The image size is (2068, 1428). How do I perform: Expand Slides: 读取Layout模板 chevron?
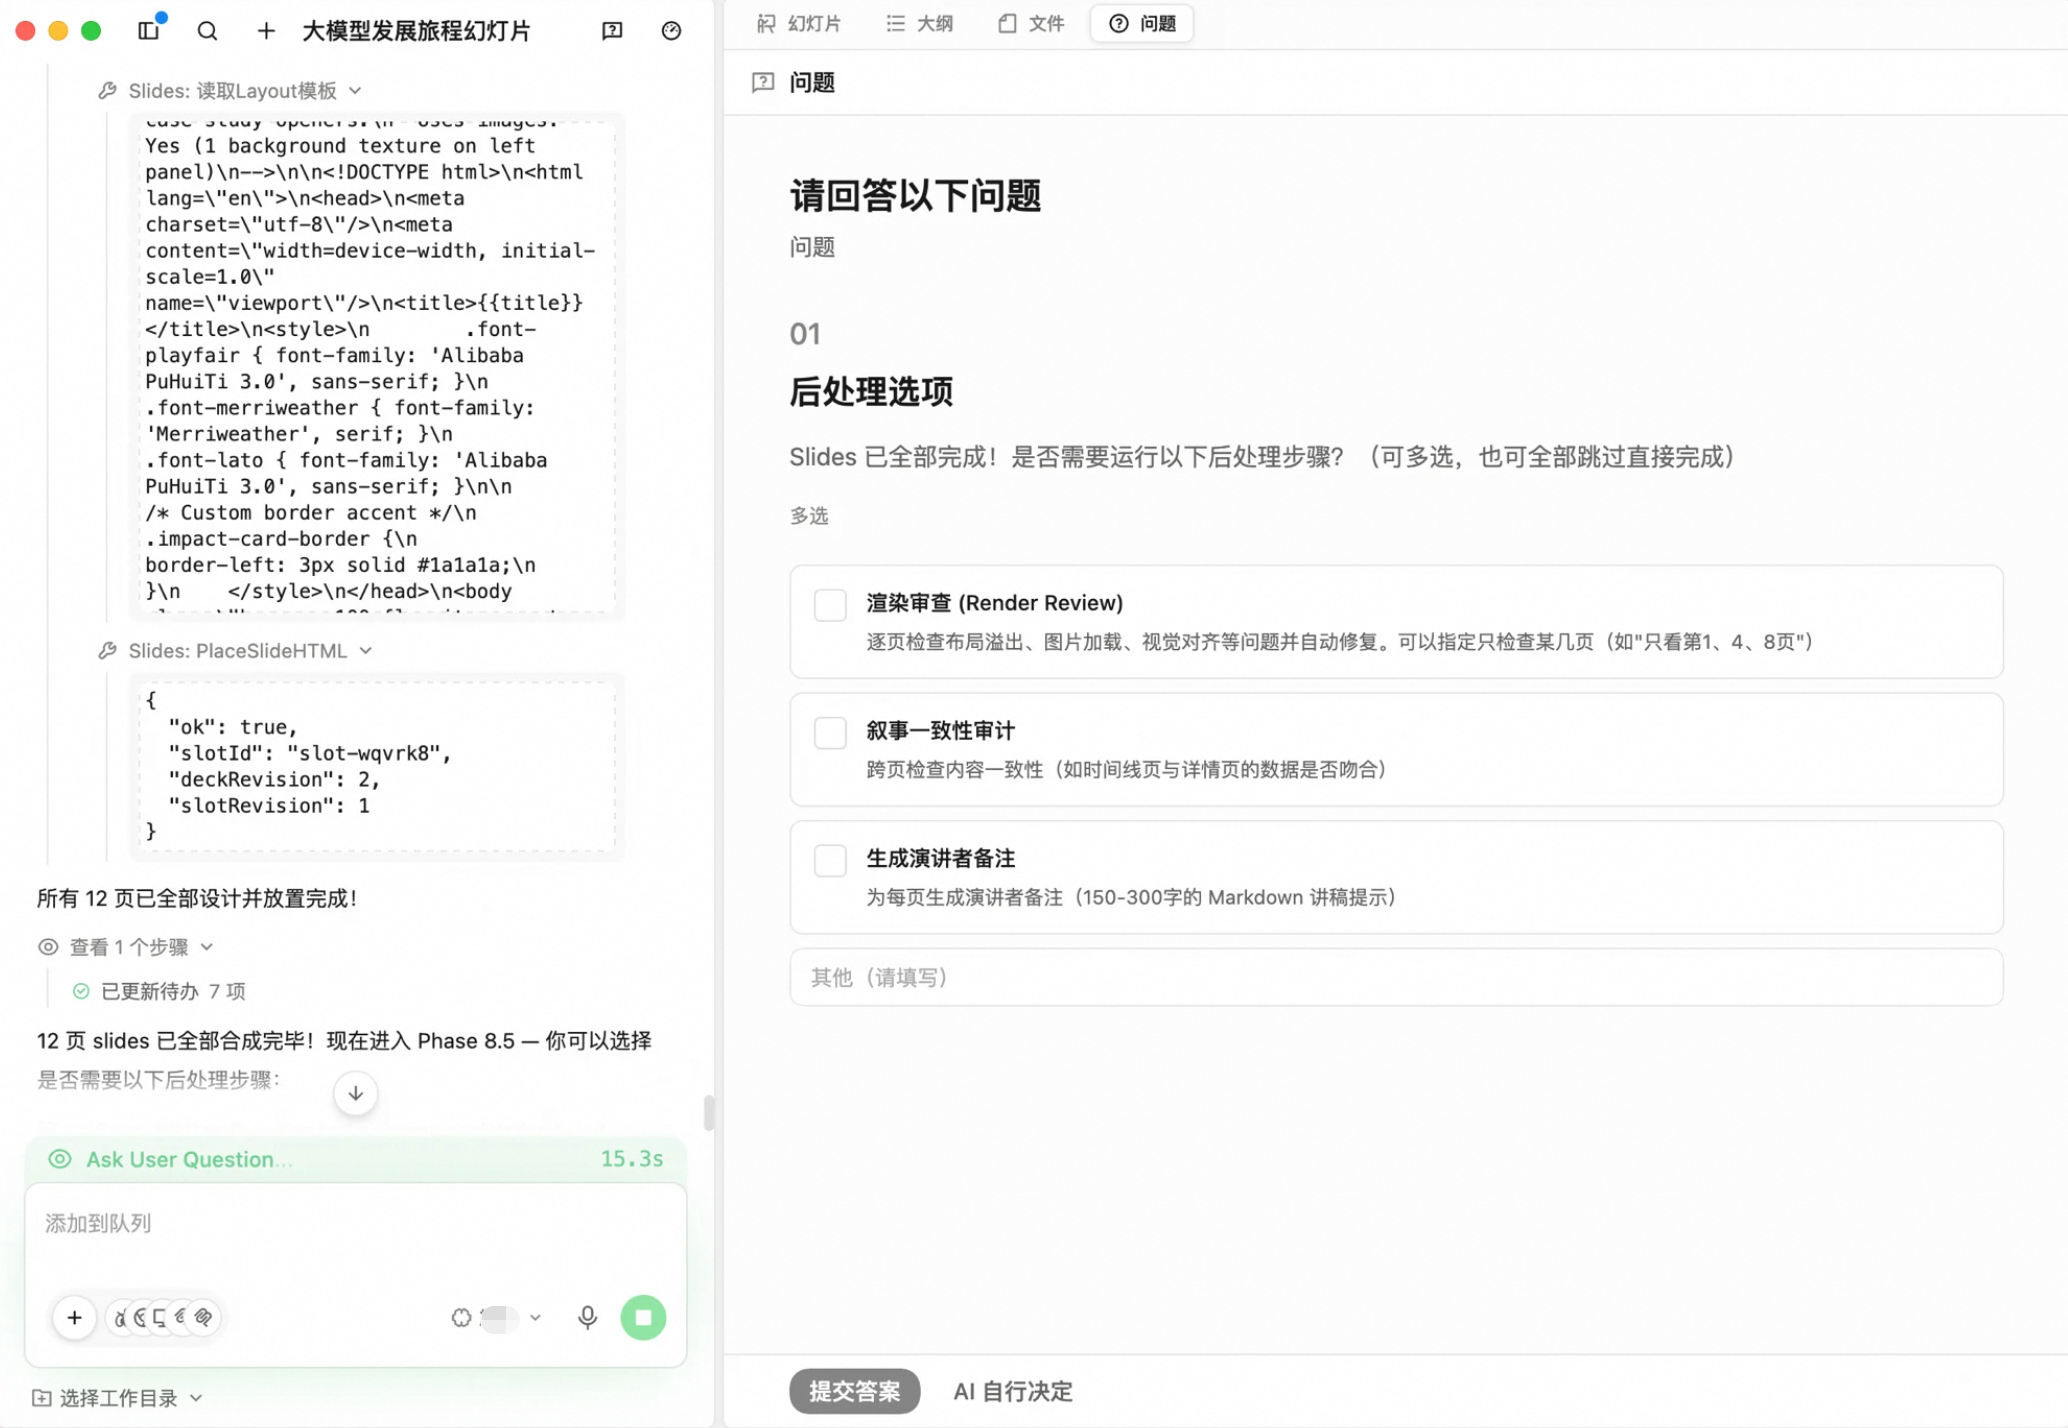(355, 91)
